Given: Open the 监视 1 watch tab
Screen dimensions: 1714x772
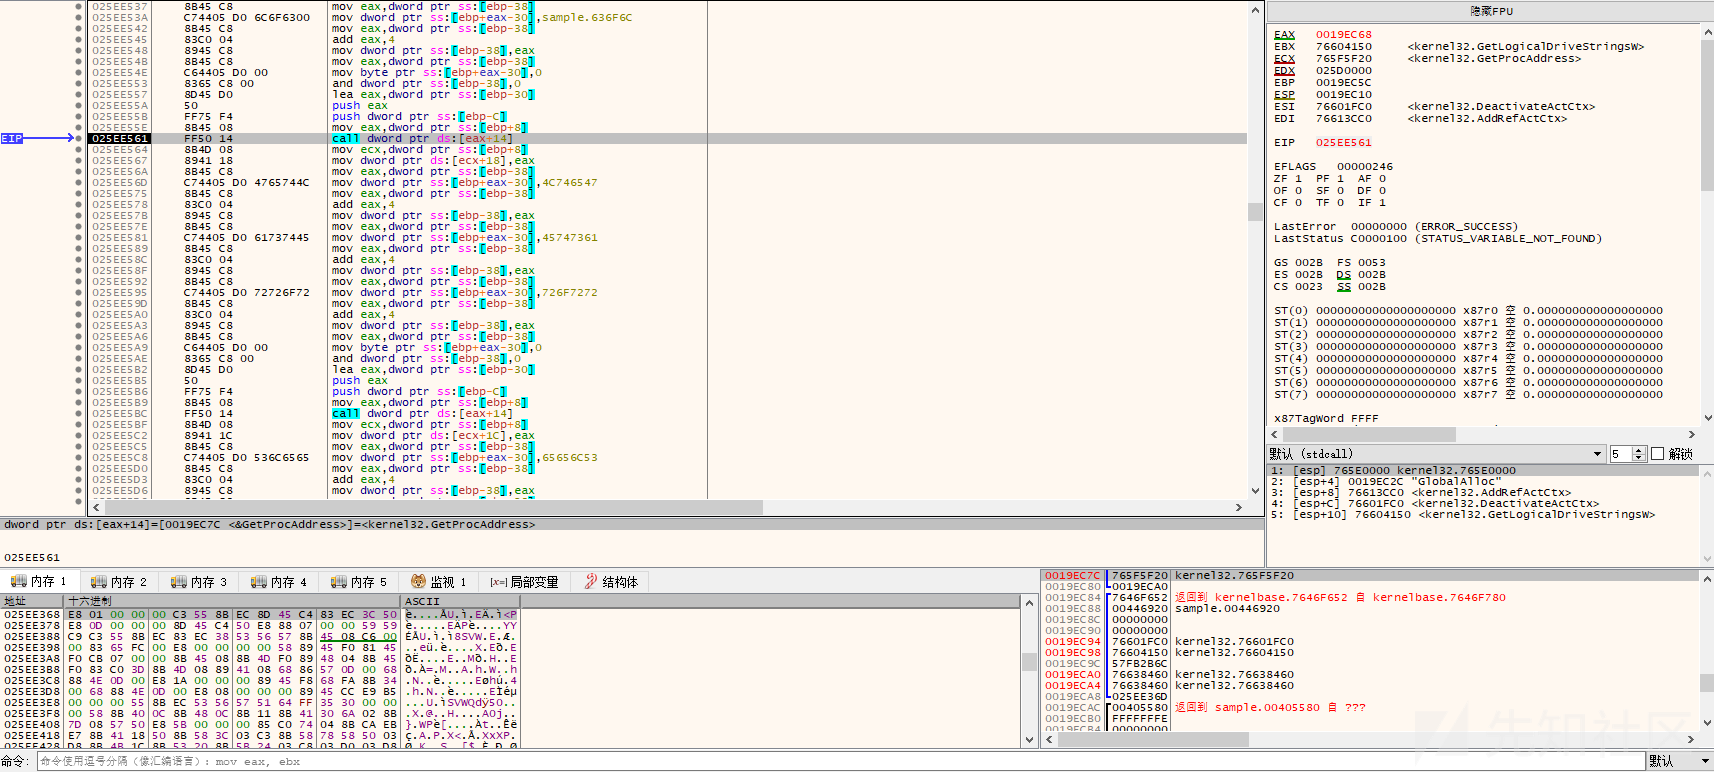Looking at the screenshot, I should 438,582.
